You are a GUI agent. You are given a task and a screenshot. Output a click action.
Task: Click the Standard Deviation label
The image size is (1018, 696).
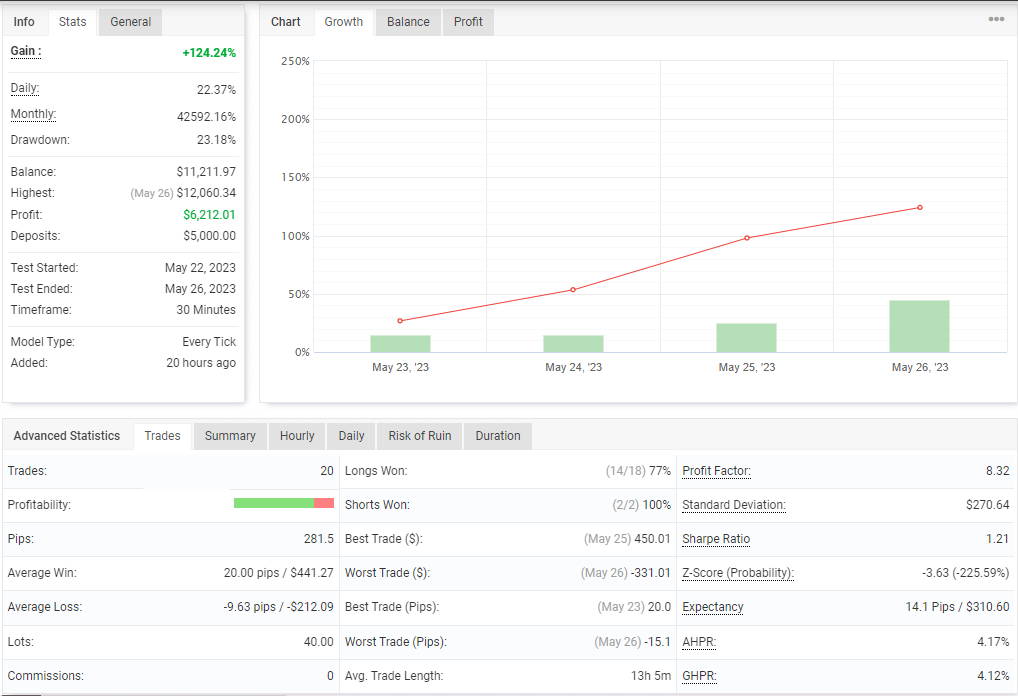(734, 505)
